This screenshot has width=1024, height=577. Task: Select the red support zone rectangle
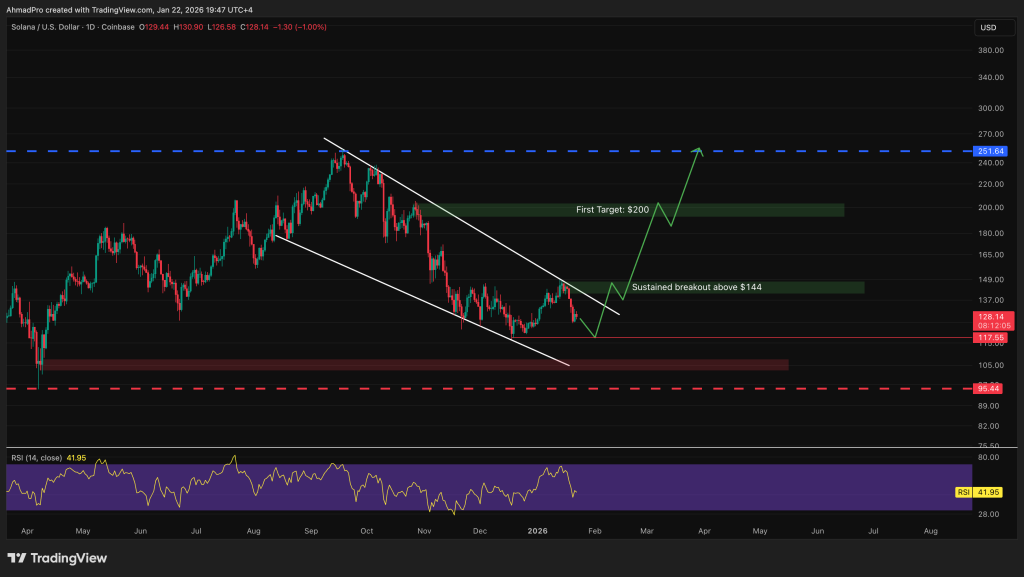coord(400,365)
